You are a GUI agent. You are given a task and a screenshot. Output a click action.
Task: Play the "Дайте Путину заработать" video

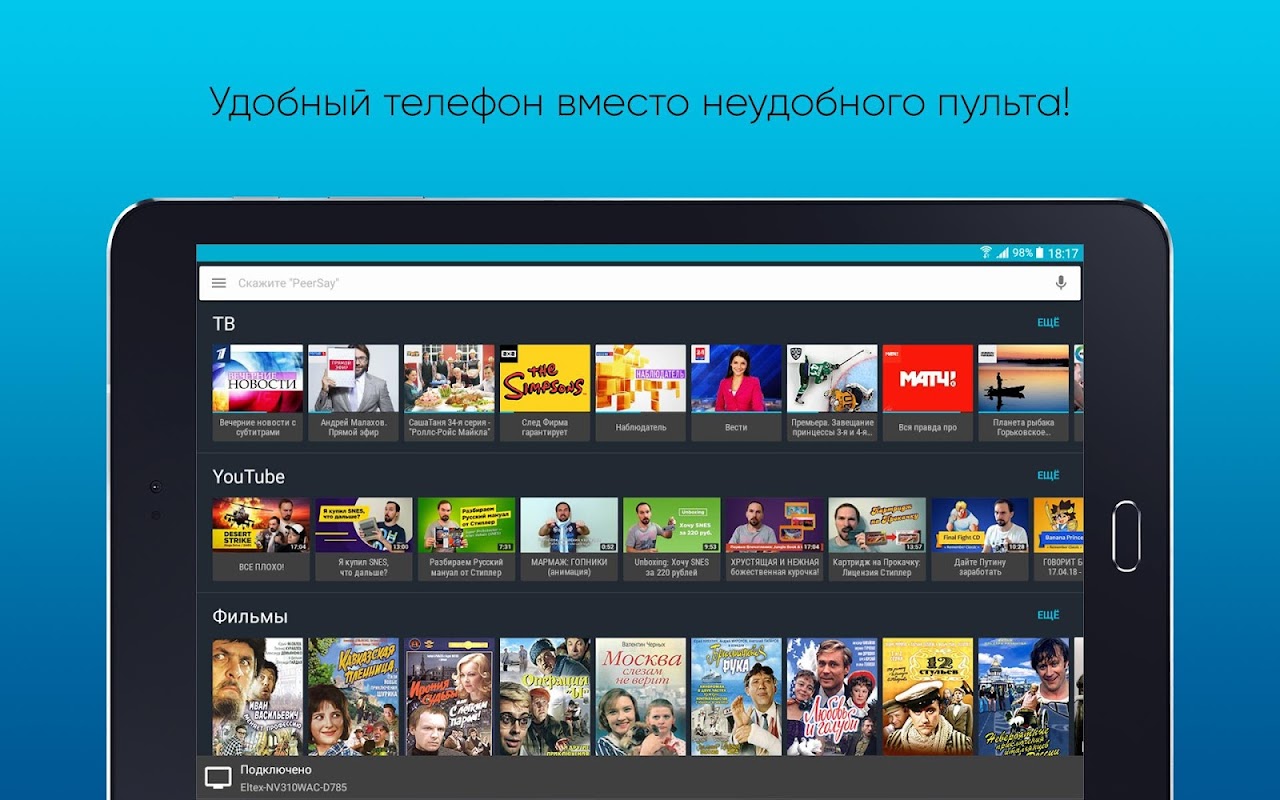pos(980,540)
